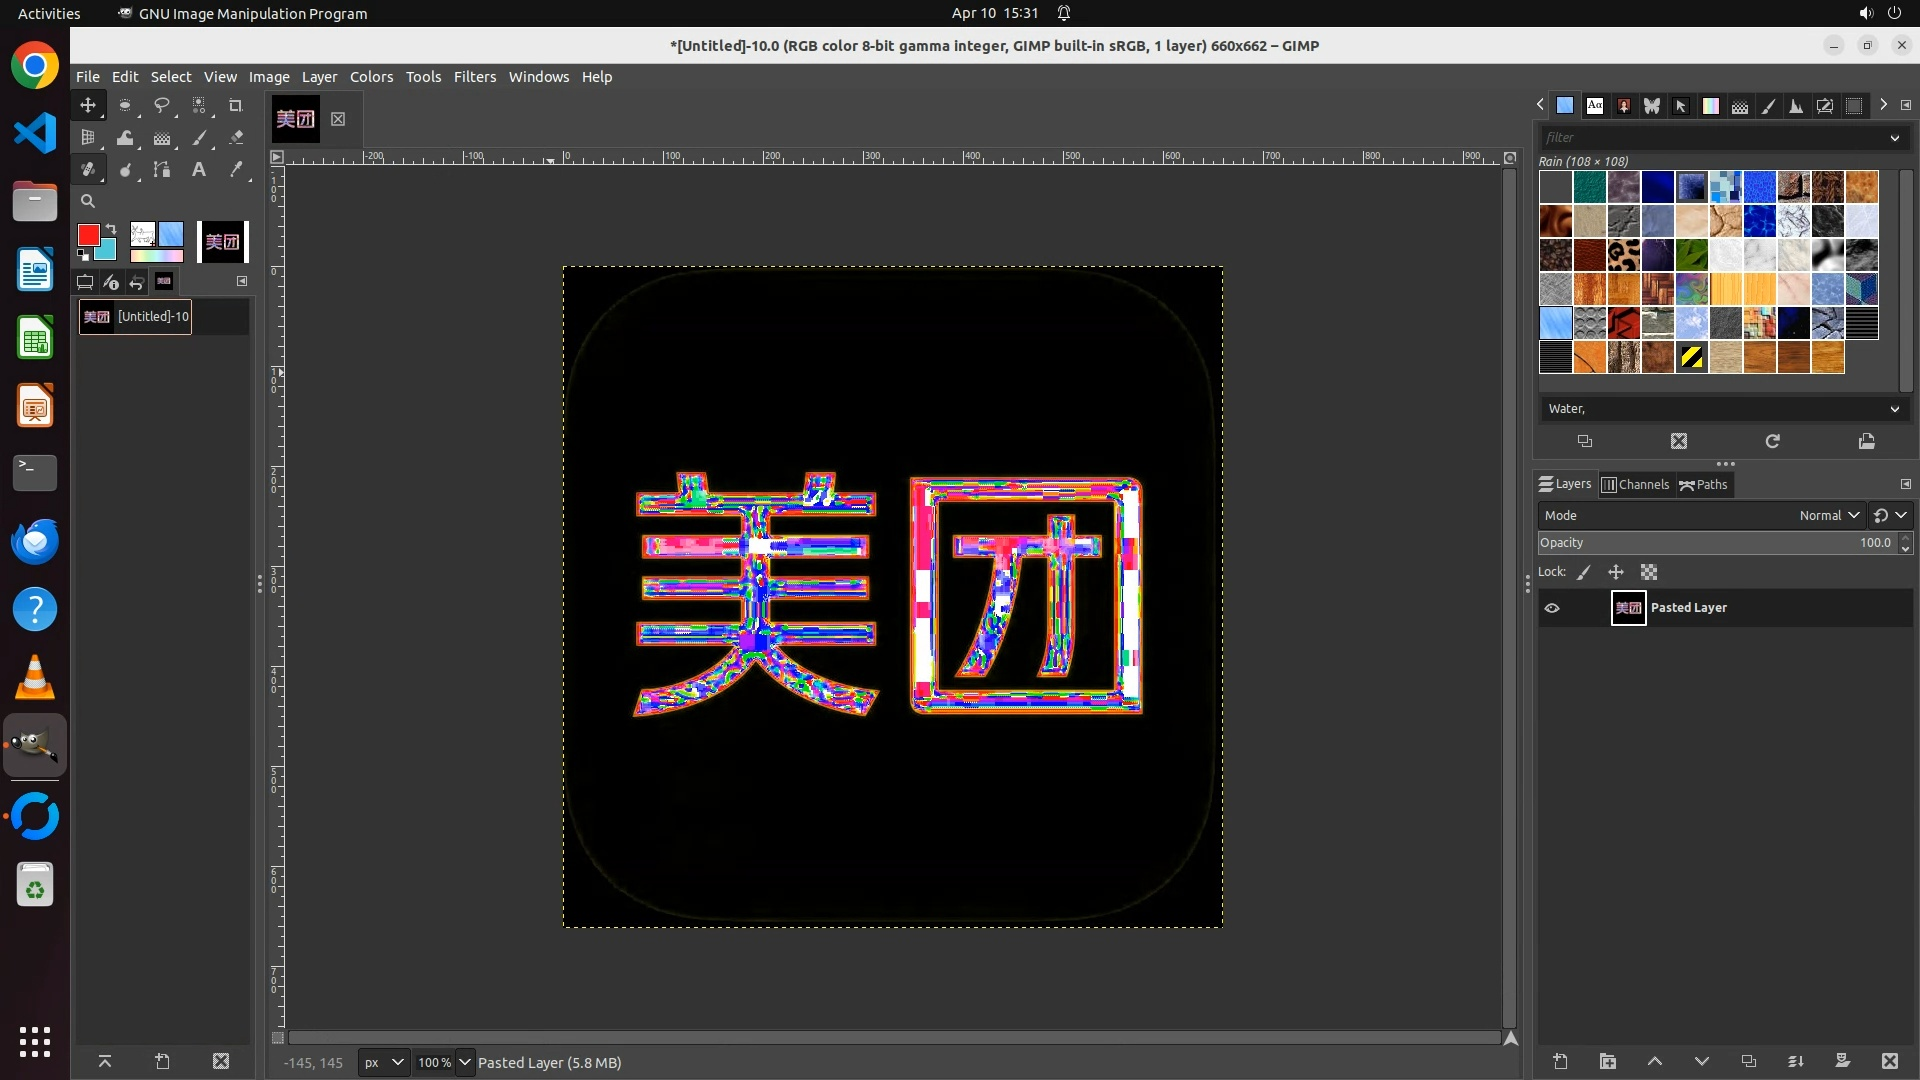Switch to the Channels tab
This screenshot has width=1920, height=1080.
(1636, 484)
